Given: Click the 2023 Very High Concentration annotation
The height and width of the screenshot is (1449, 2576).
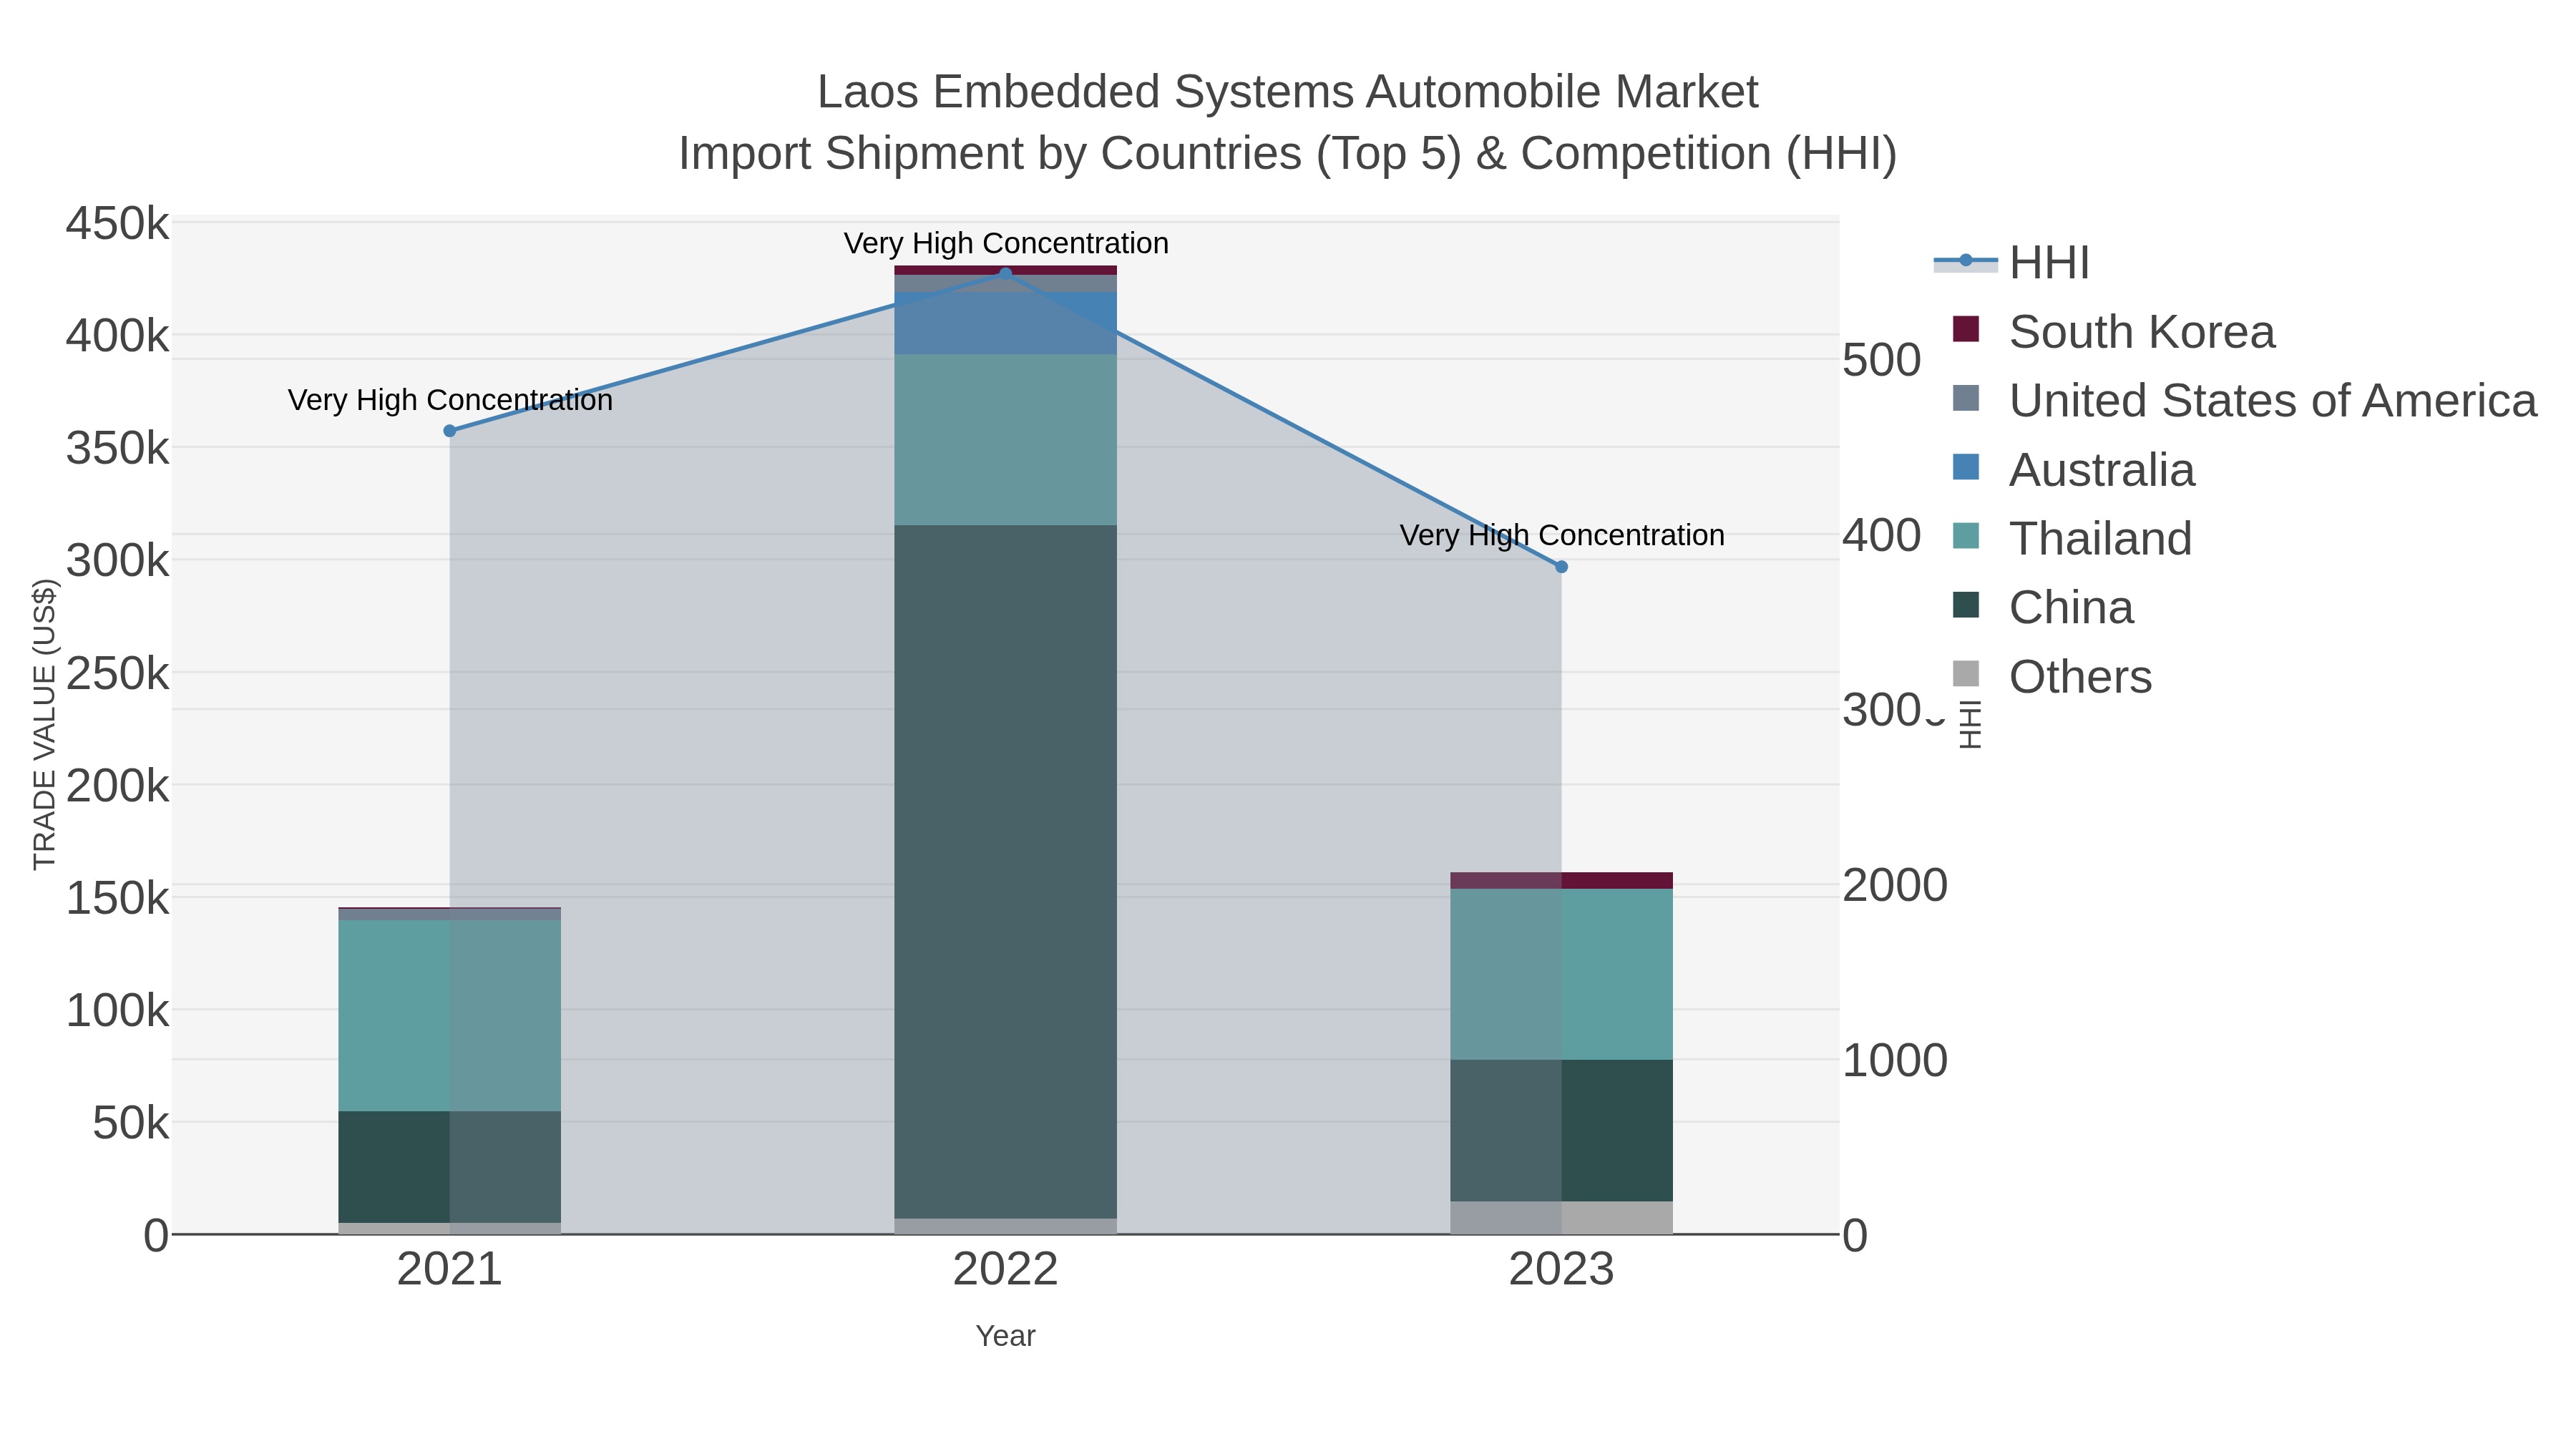Looking at the screenshot, I should point(1562,536).
